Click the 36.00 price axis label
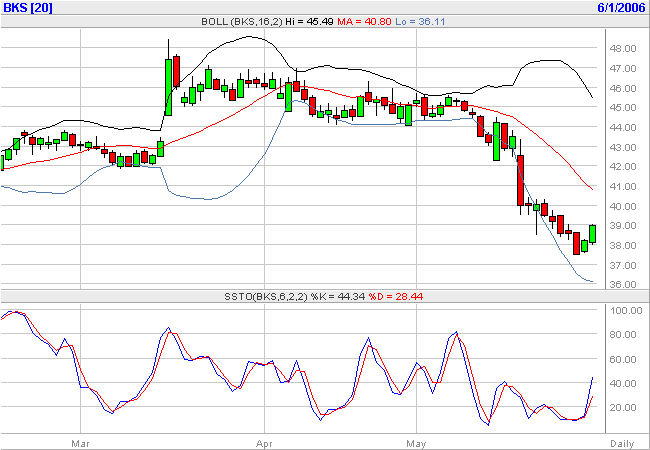Viewport: 650px width, 450px height. click(x=623, y=285)
